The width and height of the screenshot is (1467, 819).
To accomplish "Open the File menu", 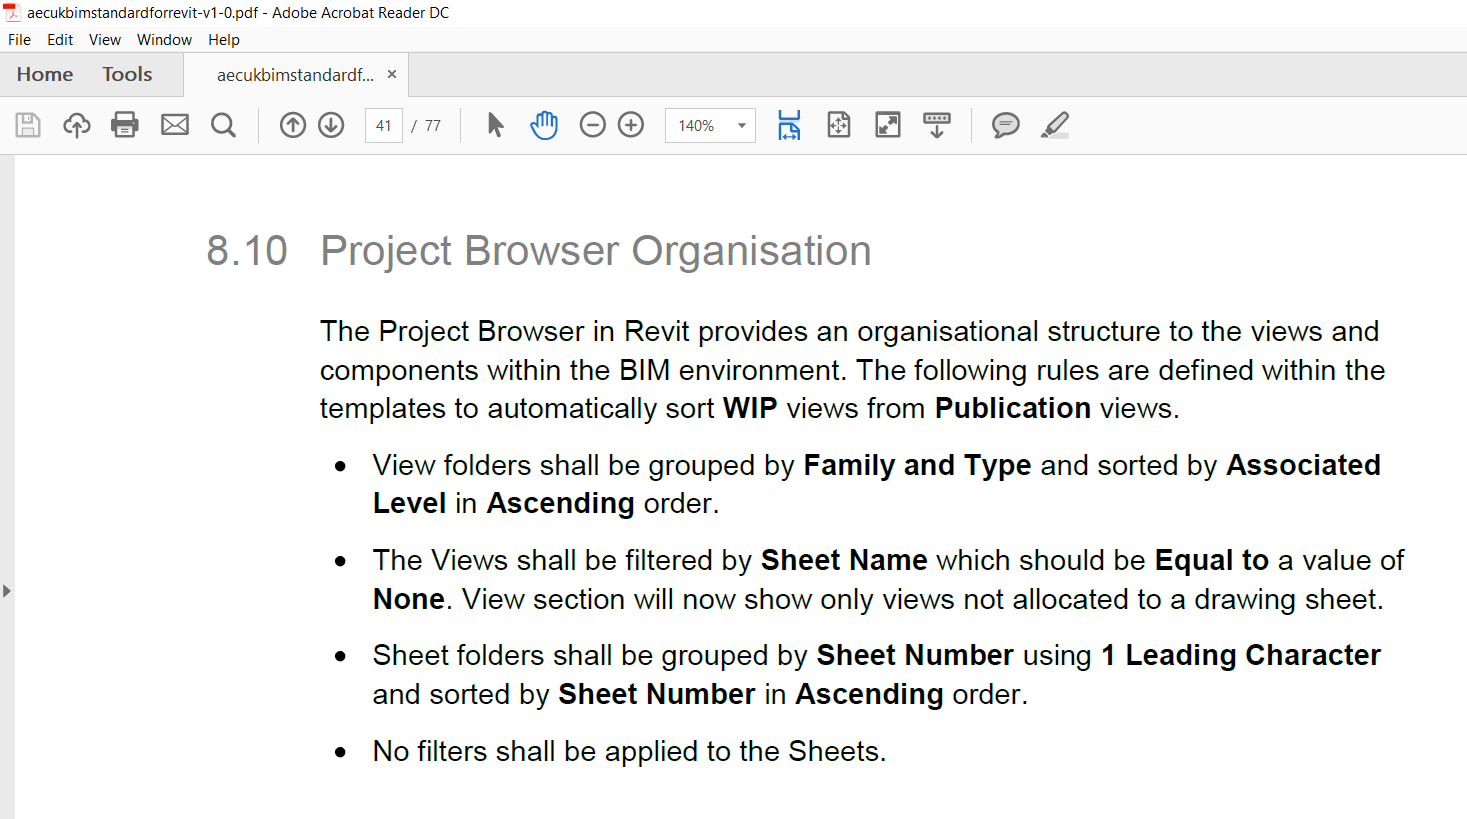I will click(x=19, y=39).
